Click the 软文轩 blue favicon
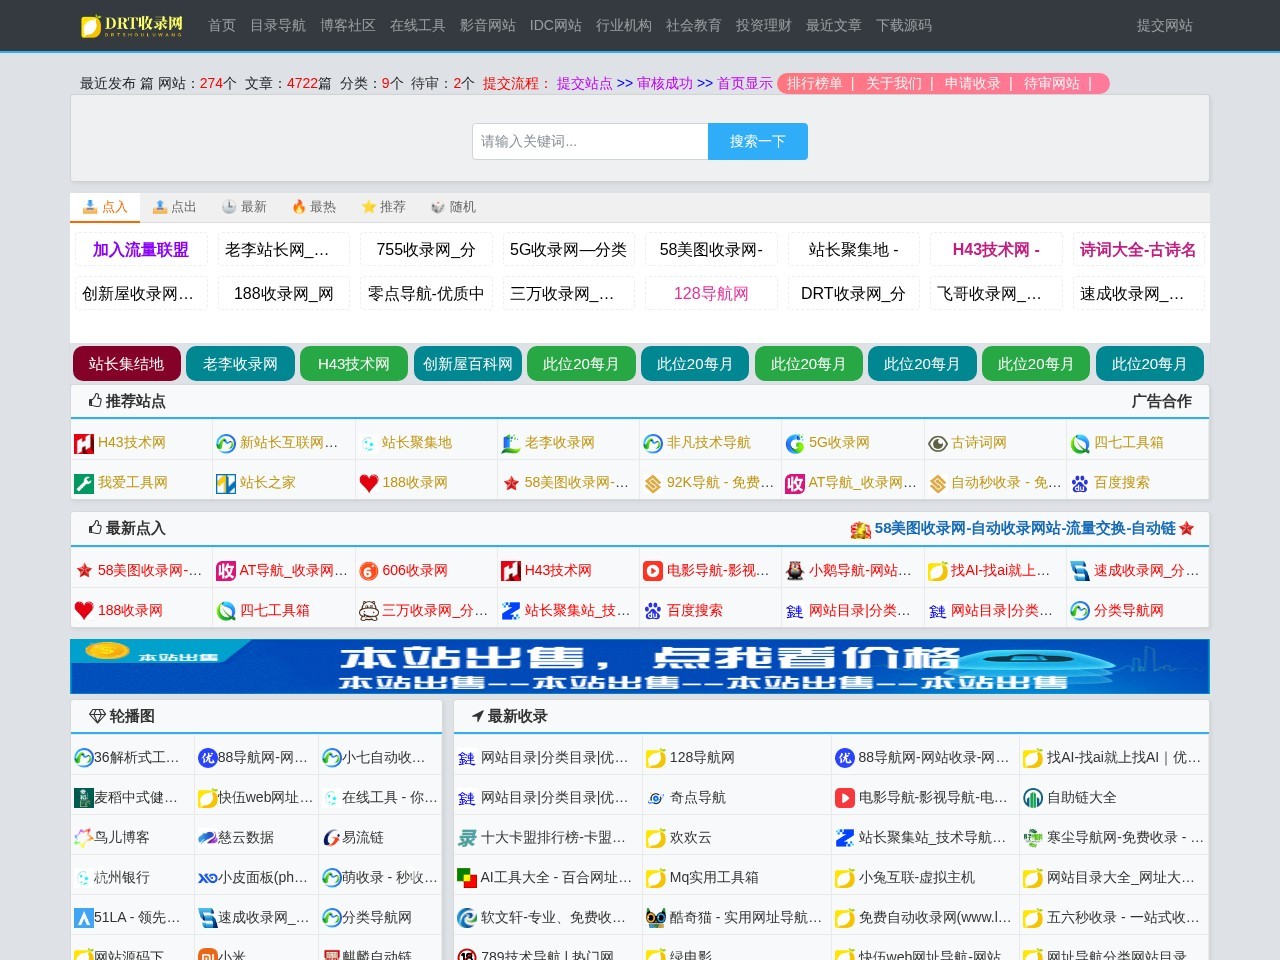The width and height of the screenshot is (1280, 960). point(467,918)
